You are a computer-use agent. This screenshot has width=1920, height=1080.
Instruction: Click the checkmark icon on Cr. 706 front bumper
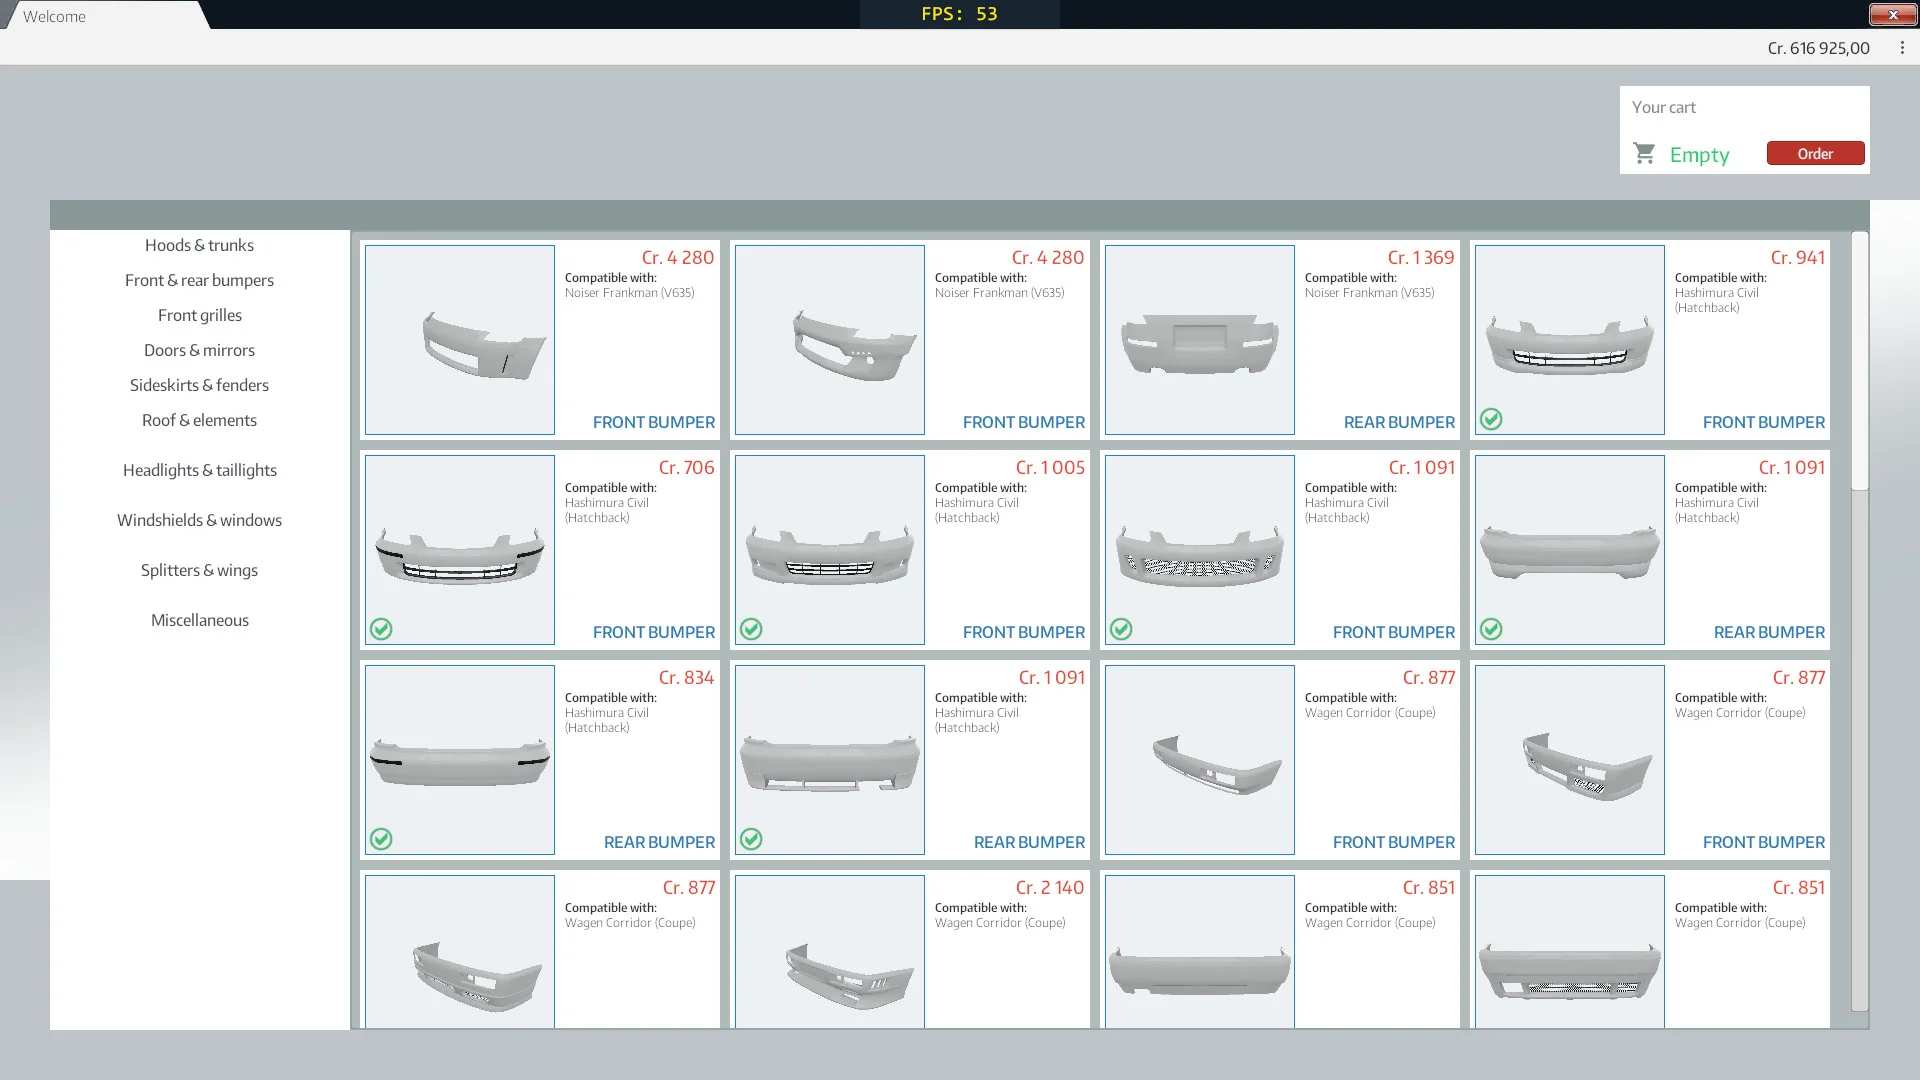[381, 630]
